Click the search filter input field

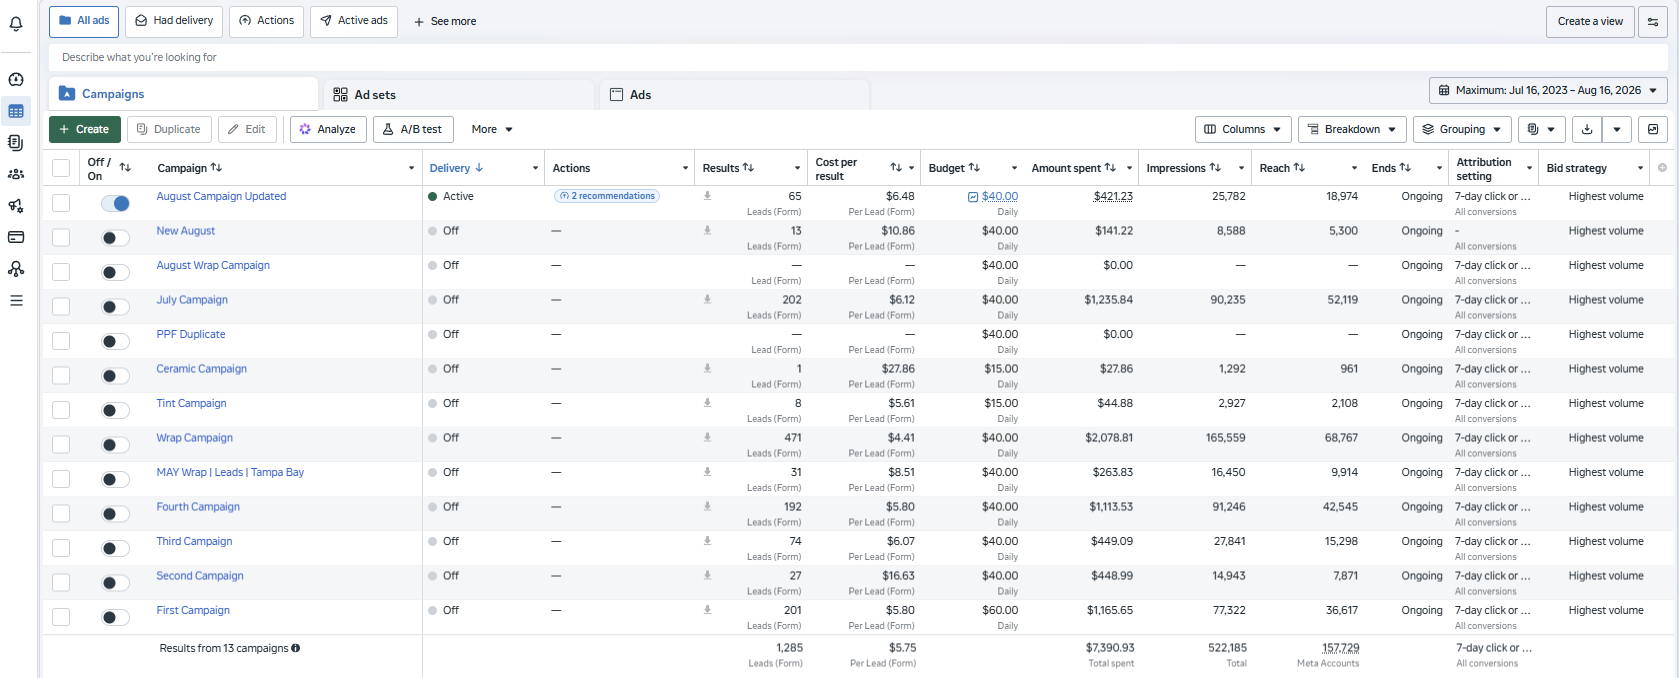click(858, 57)
